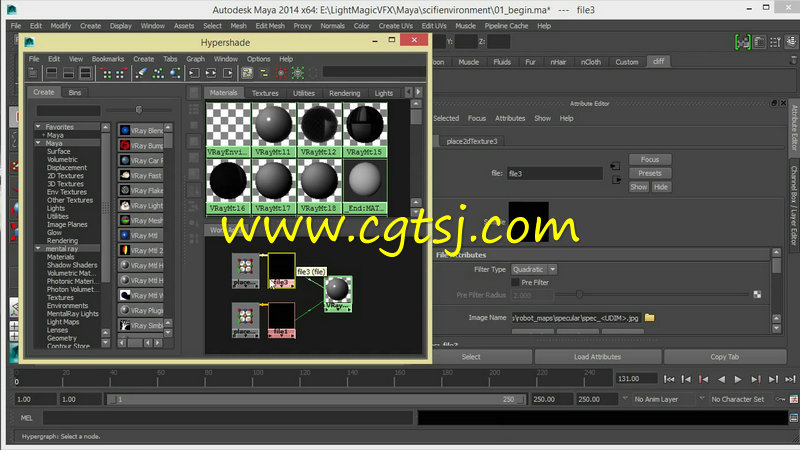The image size is (800, 450).
Task: Open the Bins tab
Action: (74, 92)
